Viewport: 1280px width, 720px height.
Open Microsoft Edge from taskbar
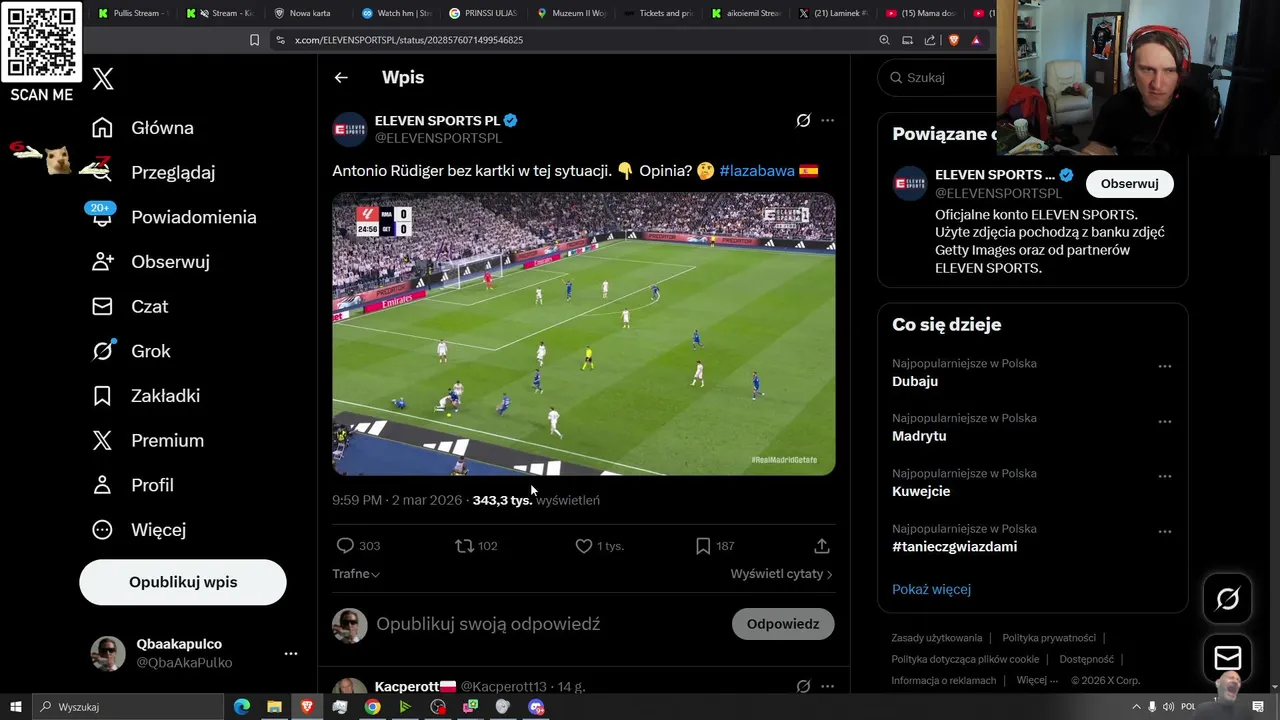242,707
